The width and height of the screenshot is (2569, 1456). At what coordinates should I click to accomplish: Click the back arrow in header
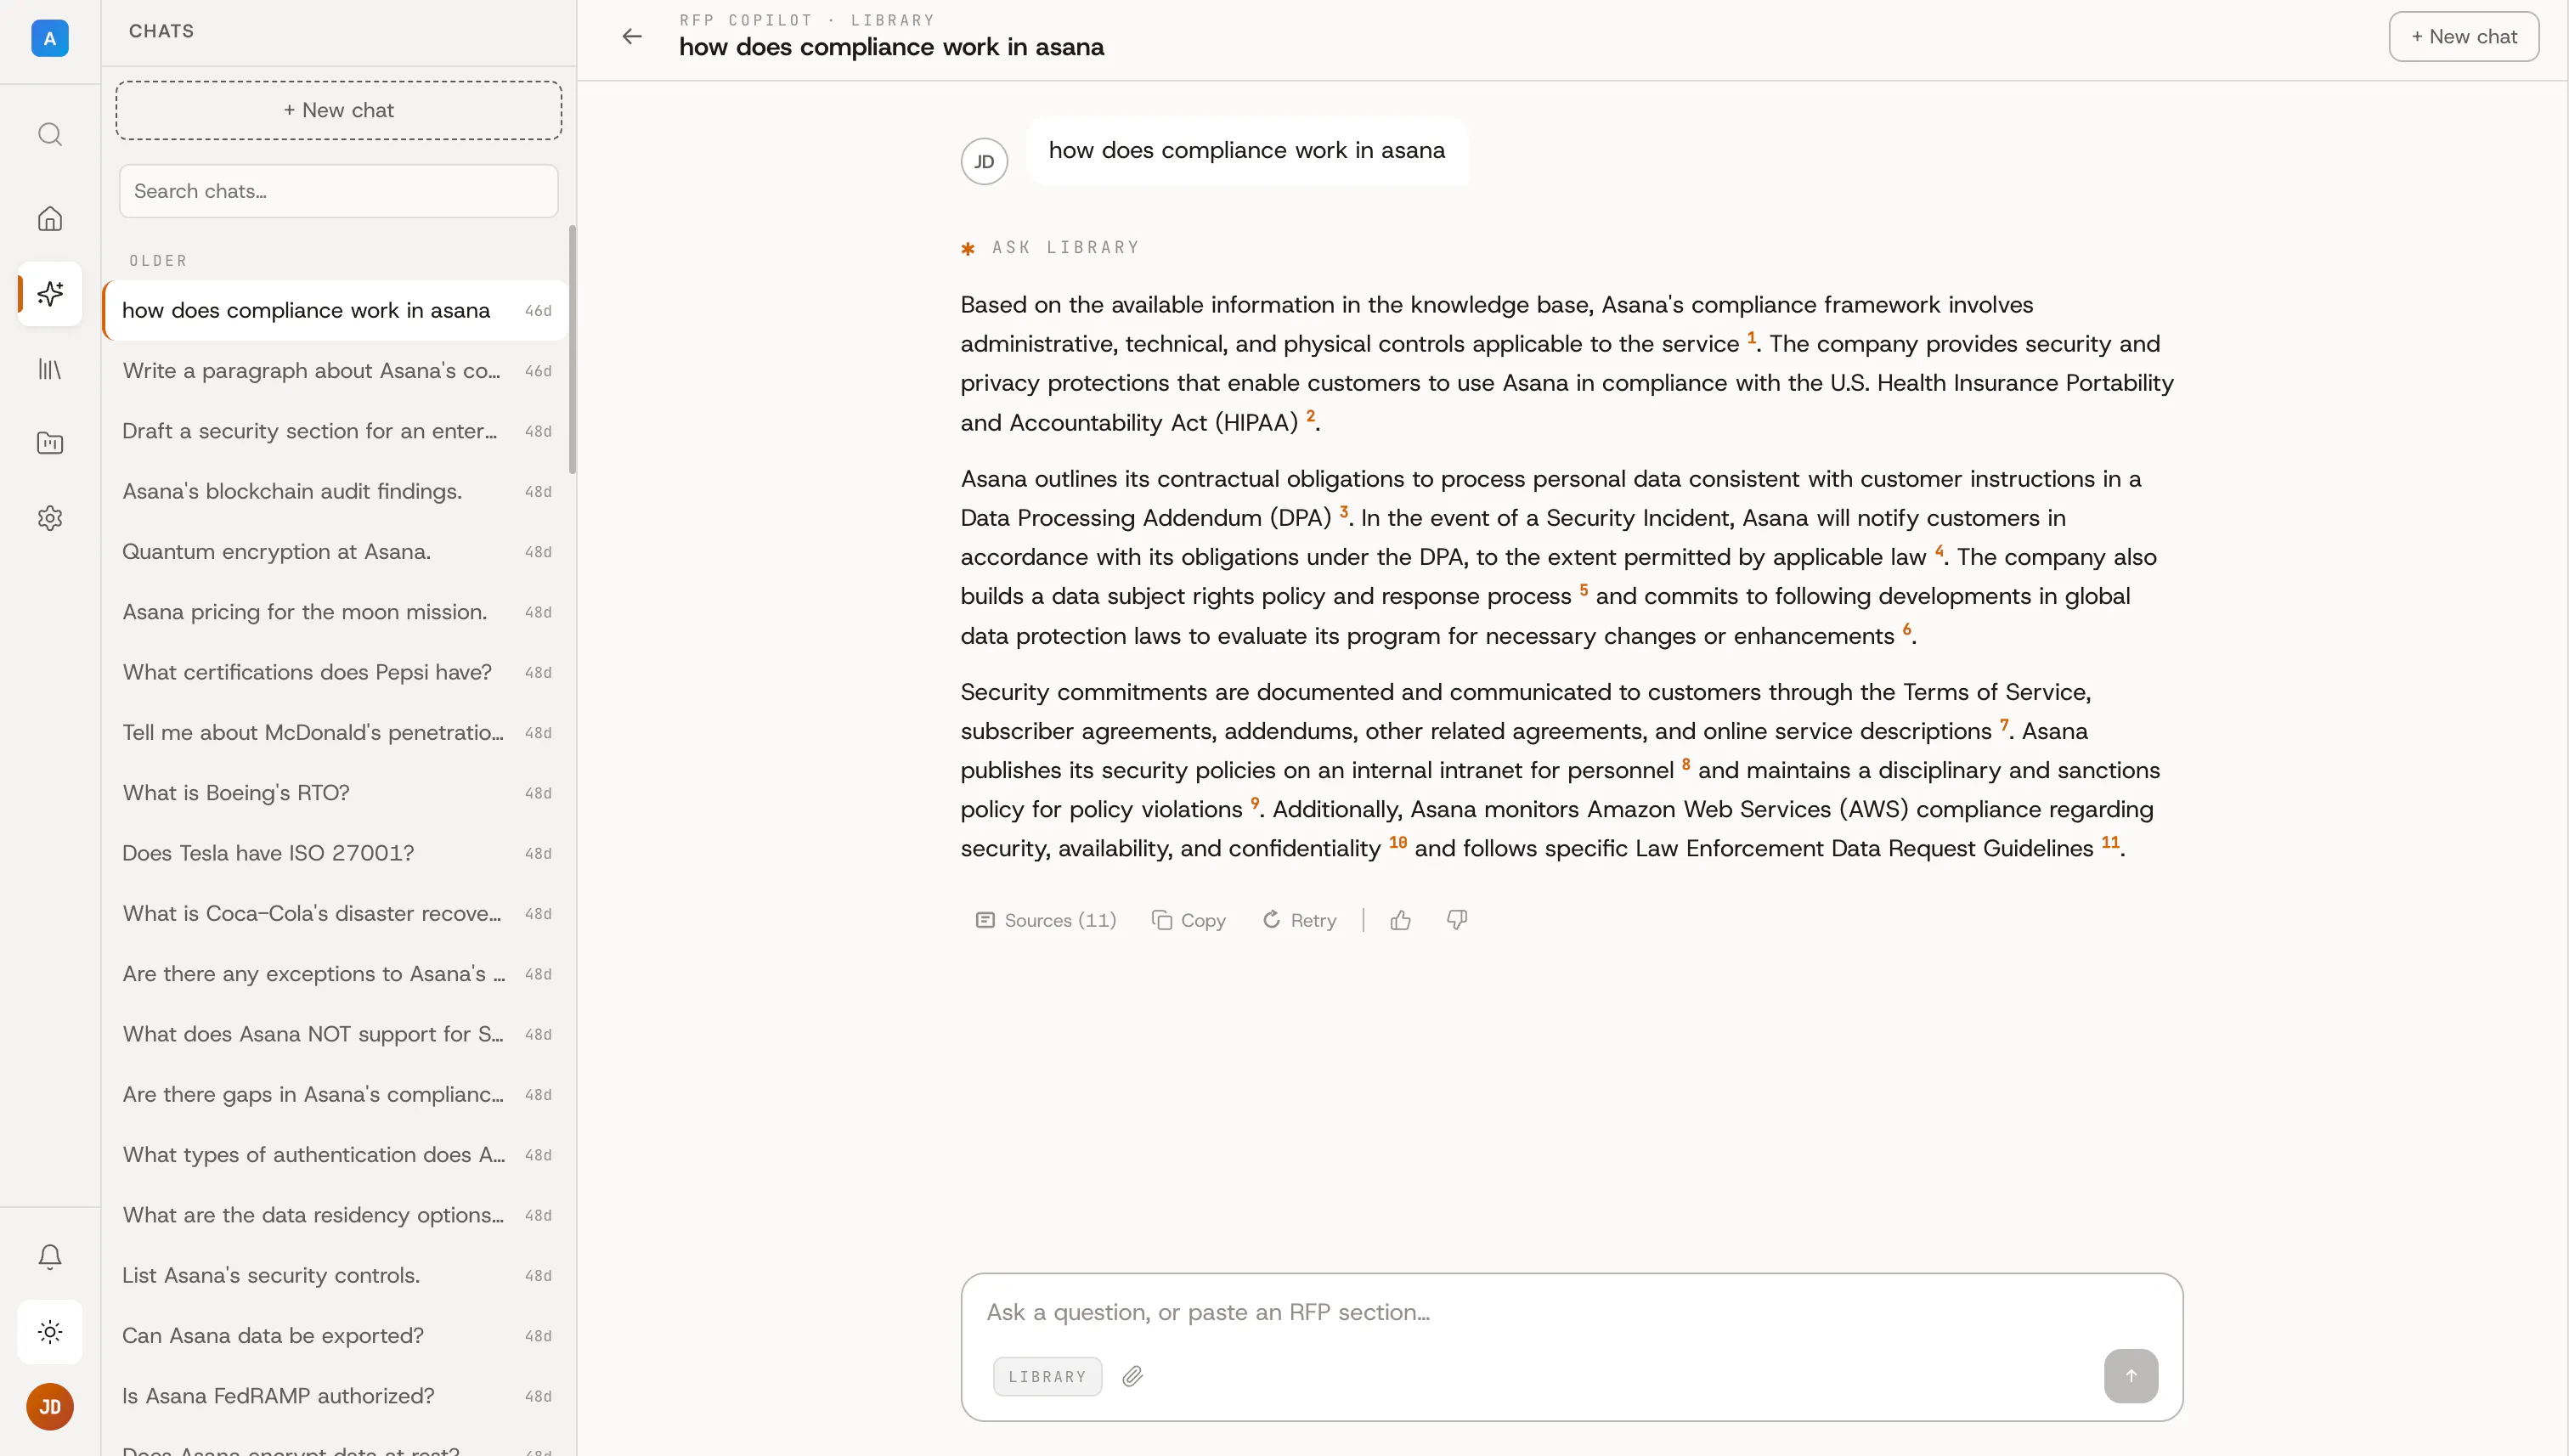(632, 37)
